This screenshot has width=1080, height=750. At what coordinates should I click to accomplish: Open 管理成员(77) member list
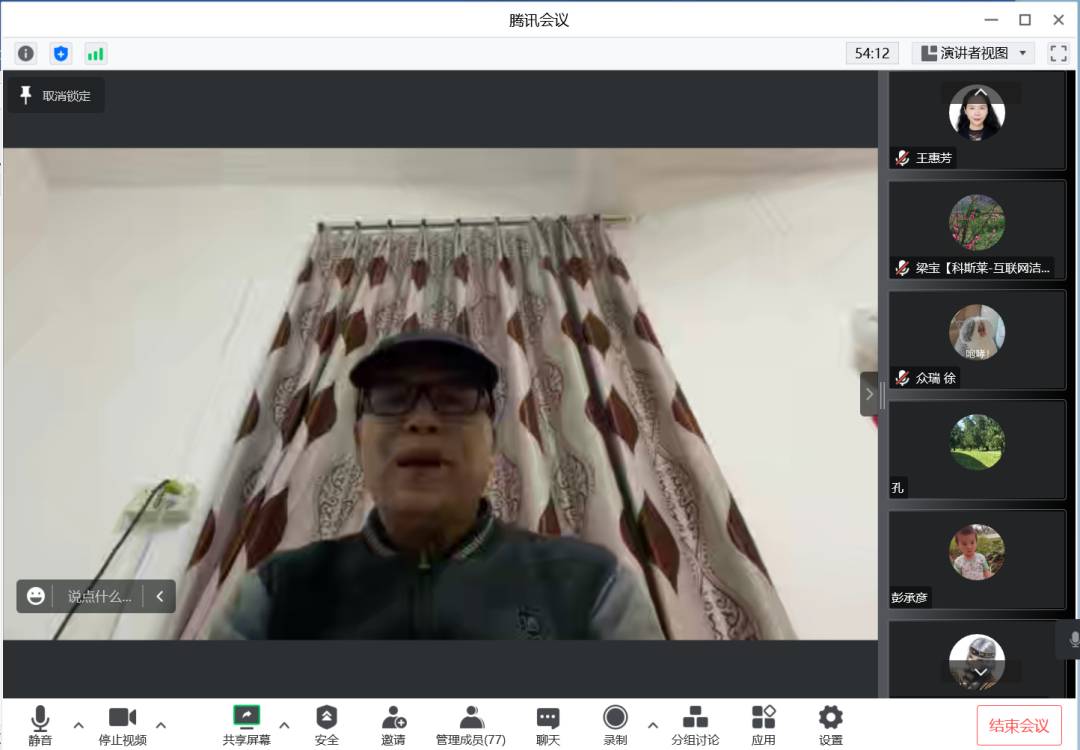[x=471, y=725]
